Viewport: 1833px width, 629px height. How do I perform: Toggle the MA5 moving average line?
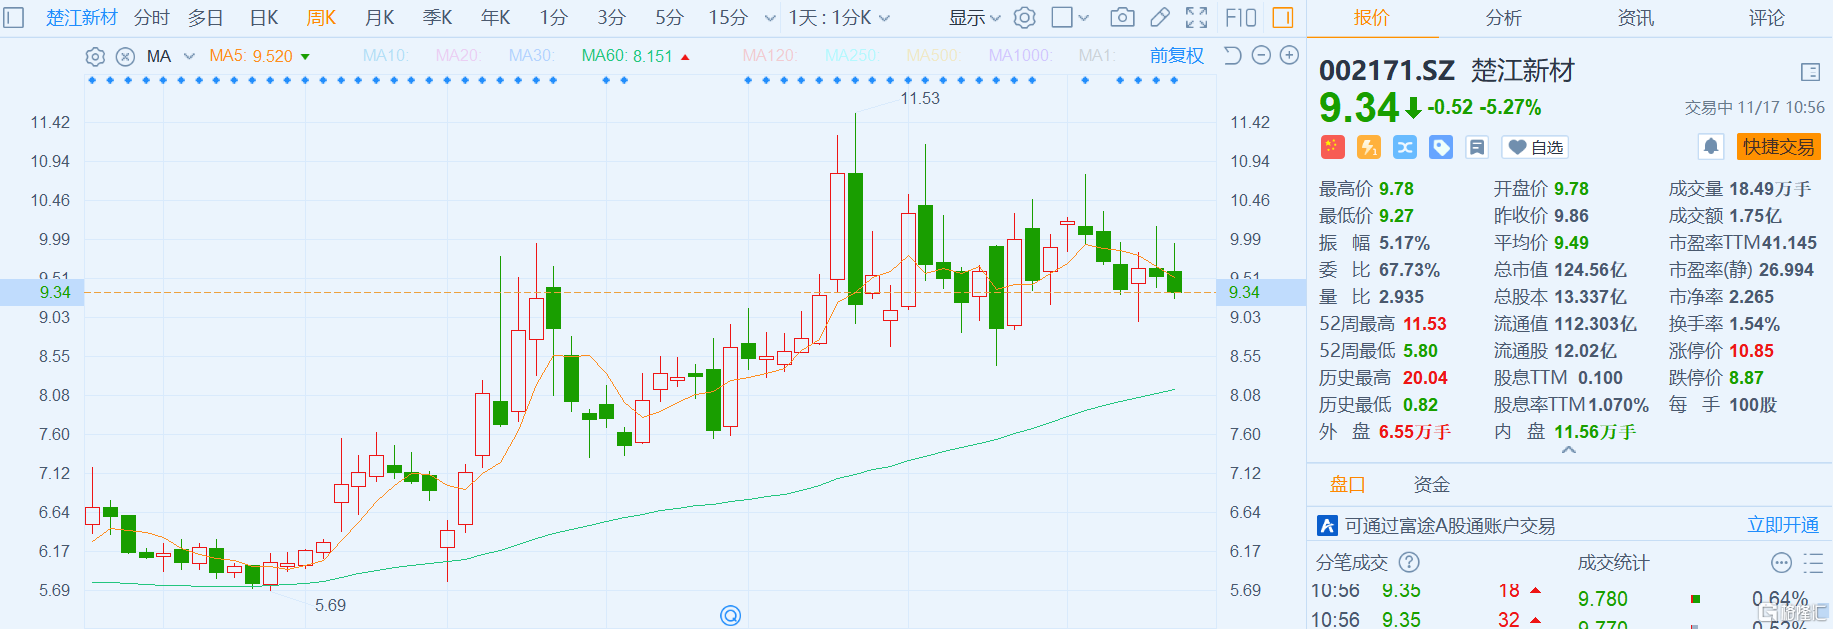[x=251, y=56]
